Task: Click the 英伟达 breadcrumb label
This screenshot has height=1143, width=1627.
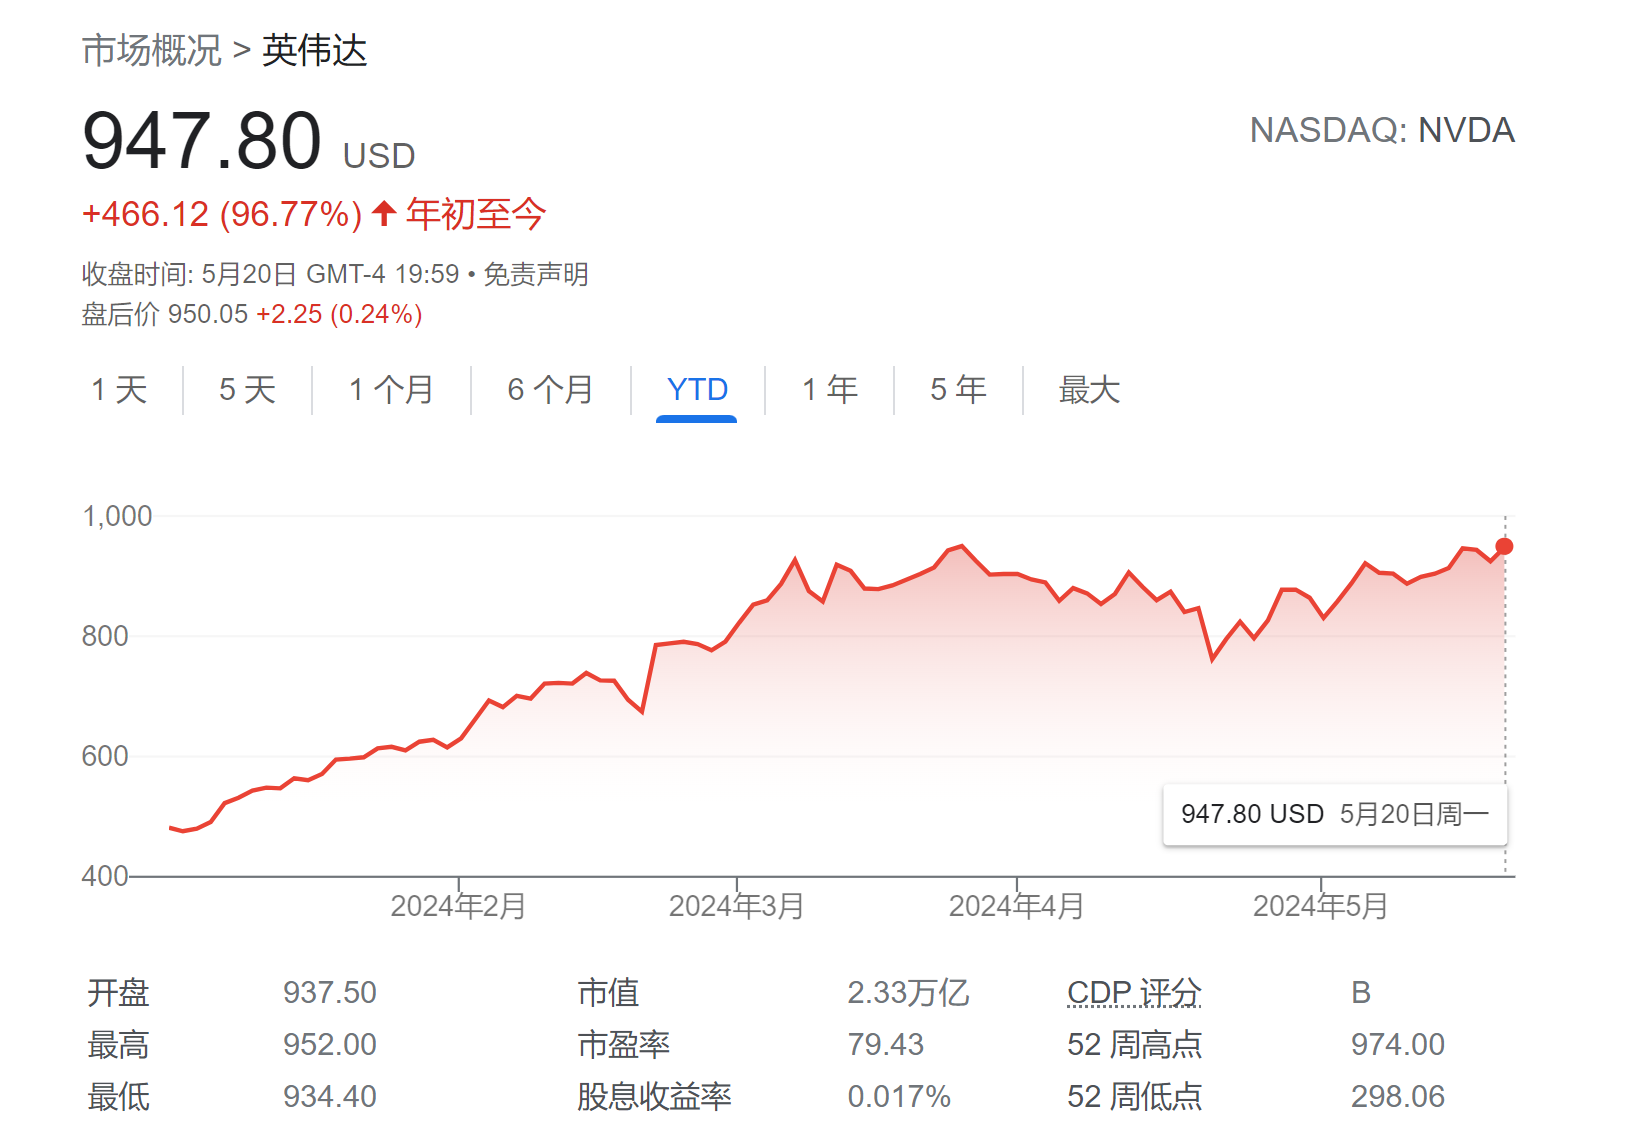Action: click(x=315, y=51)
